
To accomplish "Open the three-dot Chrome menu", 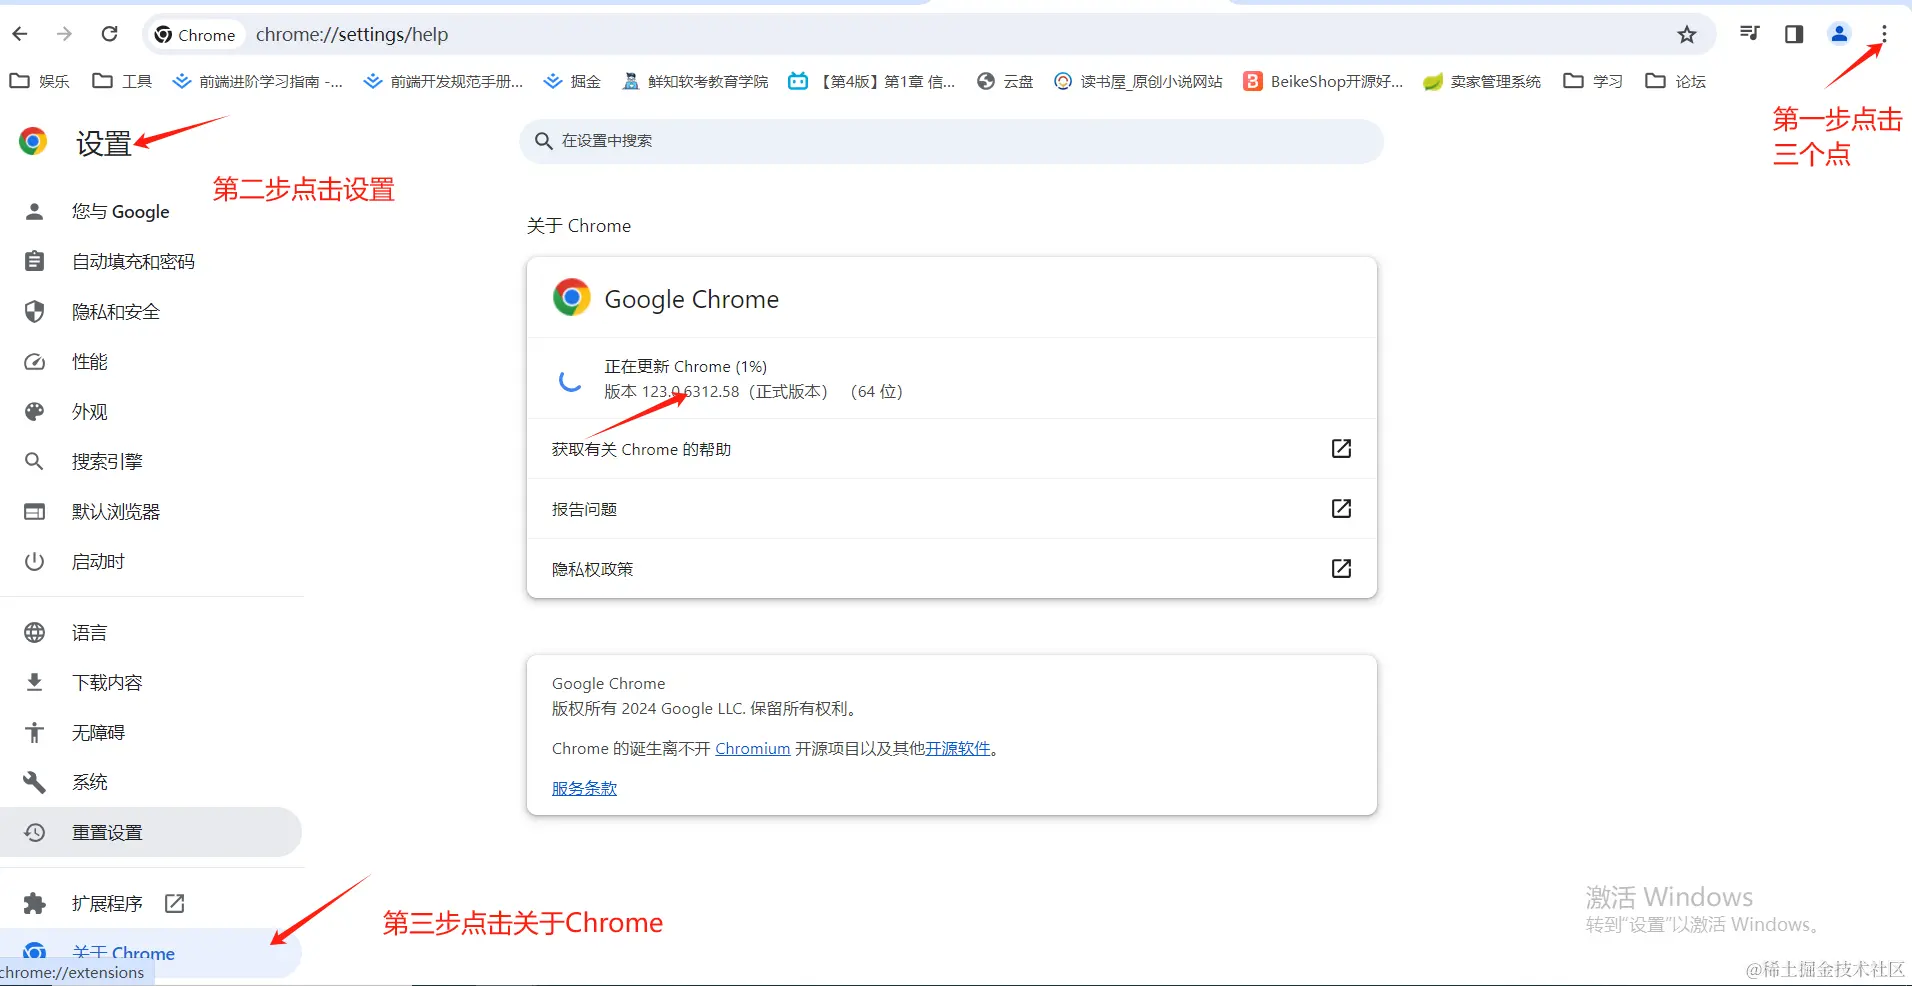I will [x=1884, y=34].
